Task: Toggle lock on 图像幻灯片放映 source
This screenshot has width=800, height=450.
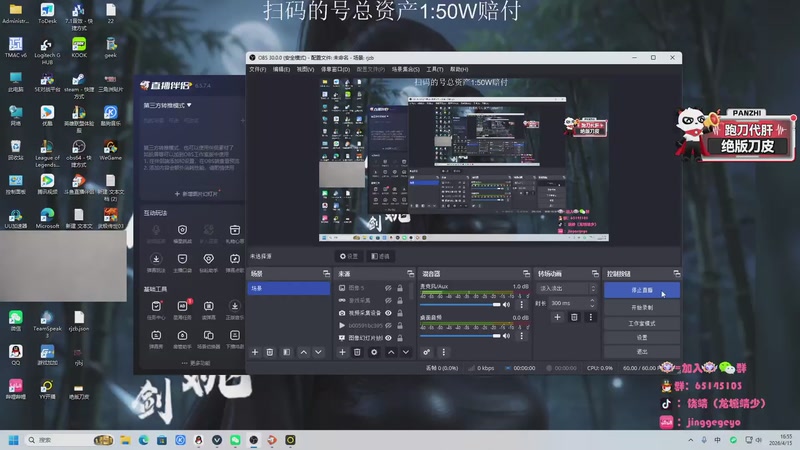Action: pos(400,338)
